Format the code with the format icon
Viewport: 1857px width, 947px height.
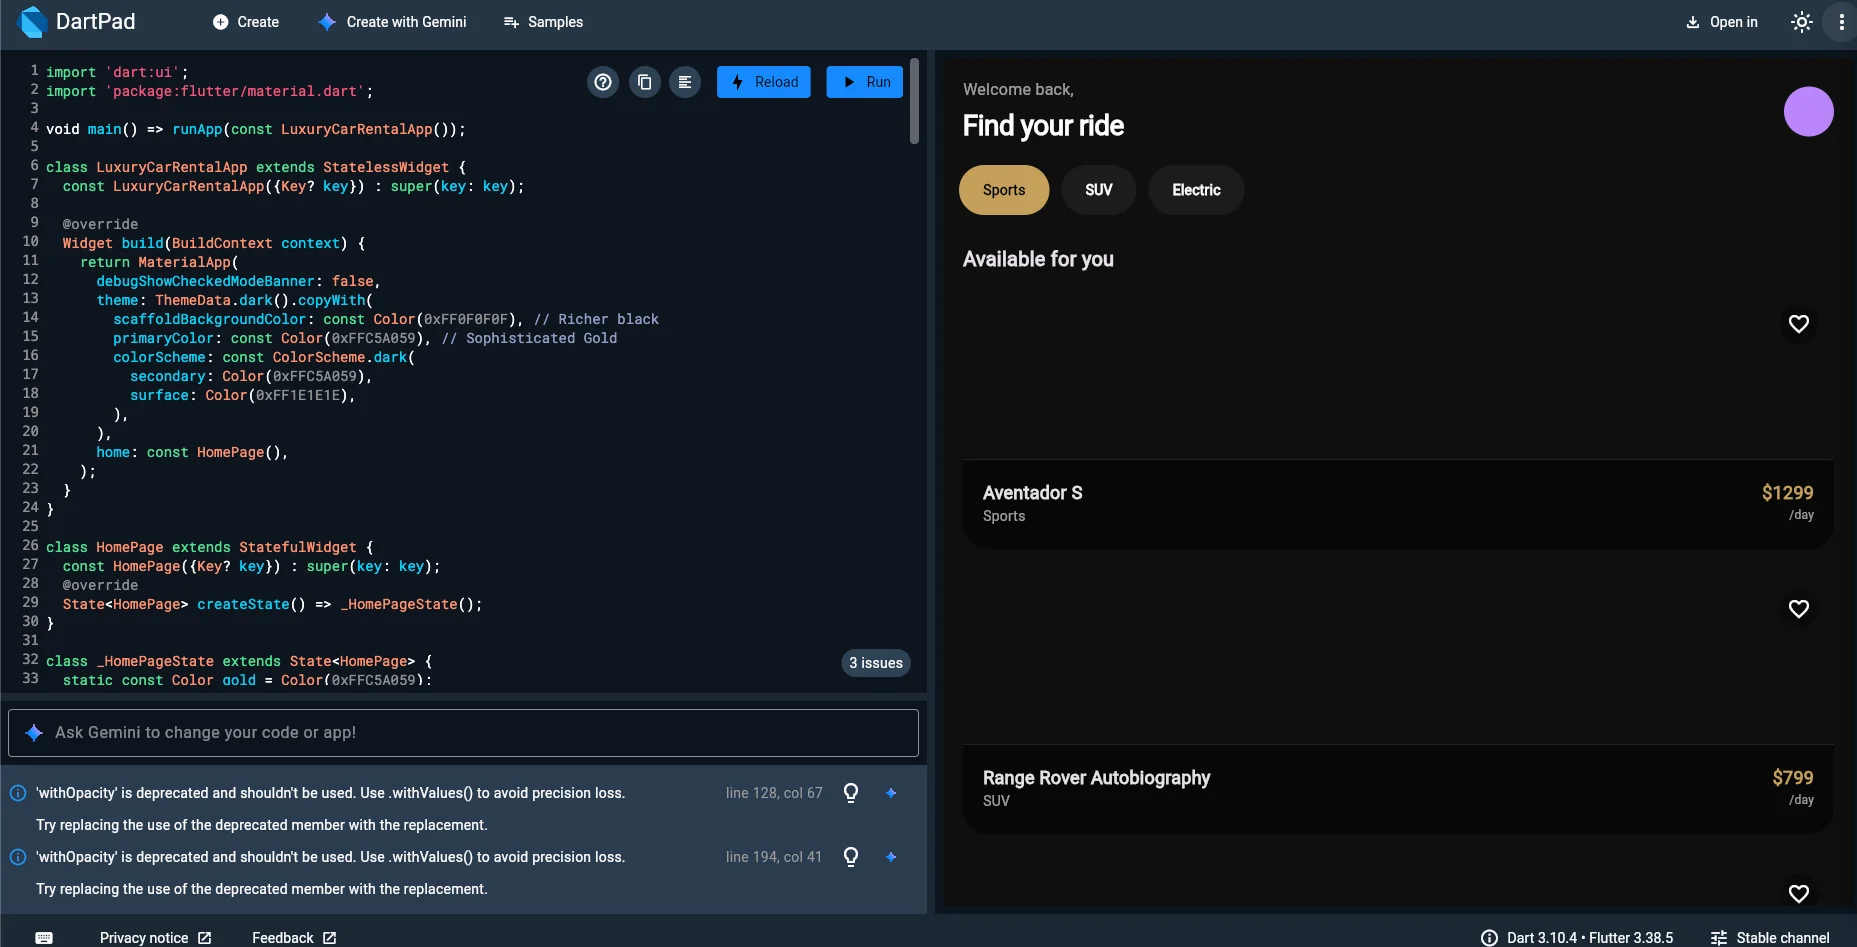[685, 82]
